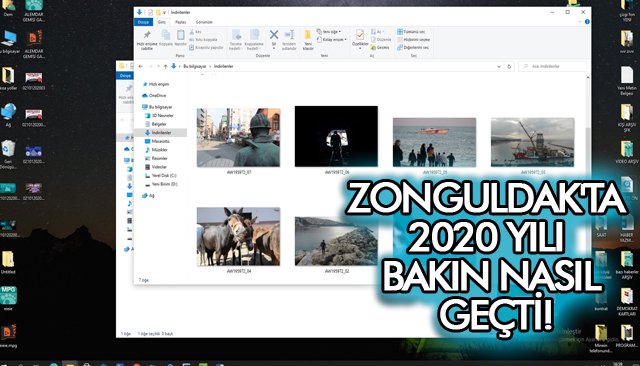Open the help icon in ribbon corner
640x366 pixels.
[587, 22]
